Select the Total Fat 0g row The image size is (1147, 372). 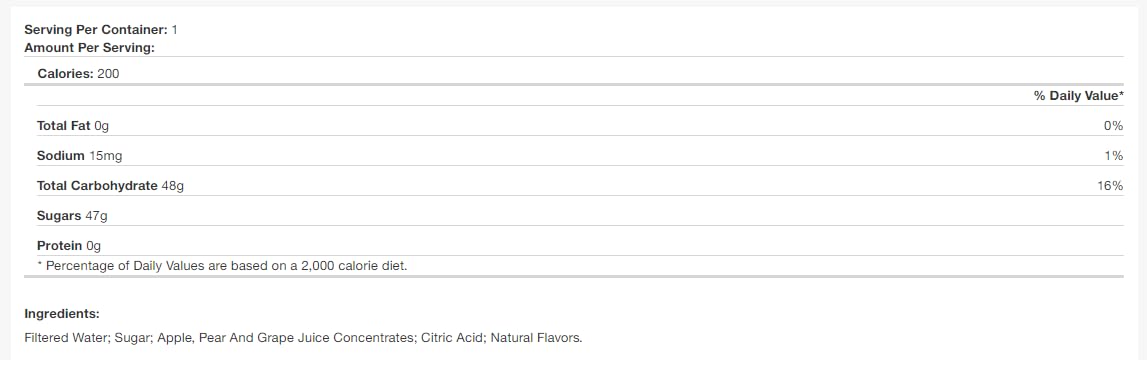click(574, 126)
